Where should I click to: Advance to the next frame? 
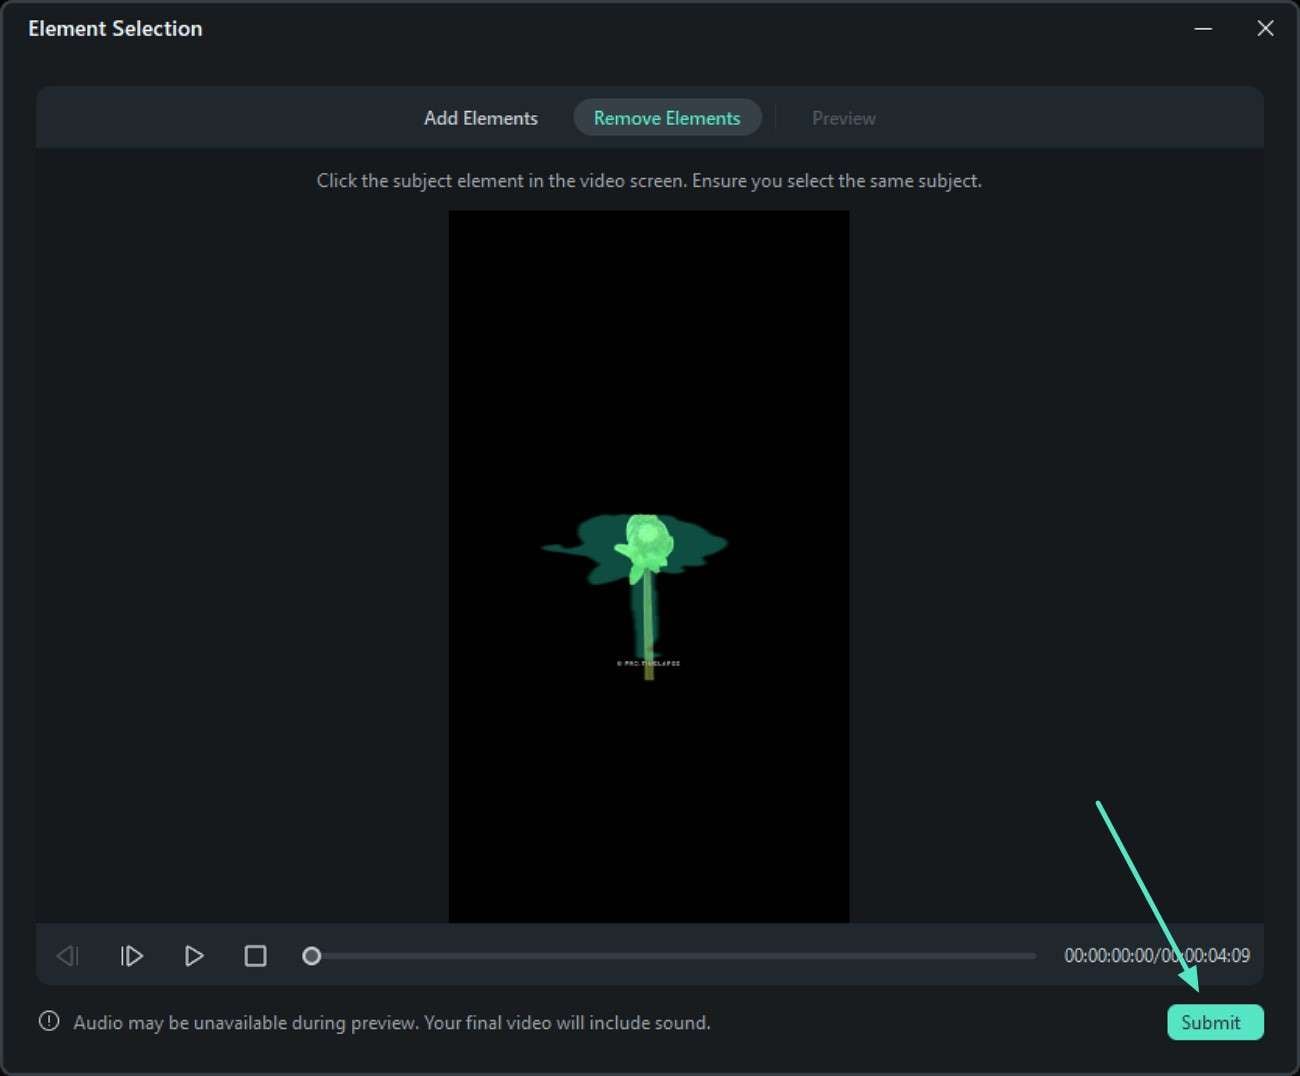[x=131, y=956]
